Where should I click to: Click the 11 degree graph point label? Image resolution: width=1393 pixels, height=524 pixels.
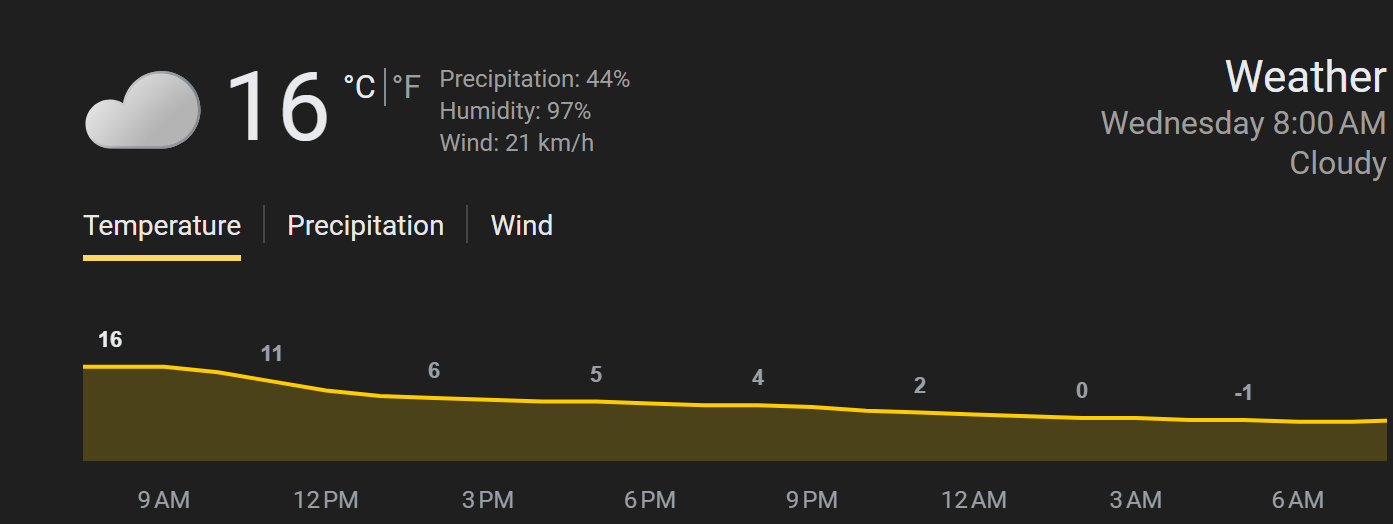272,353
